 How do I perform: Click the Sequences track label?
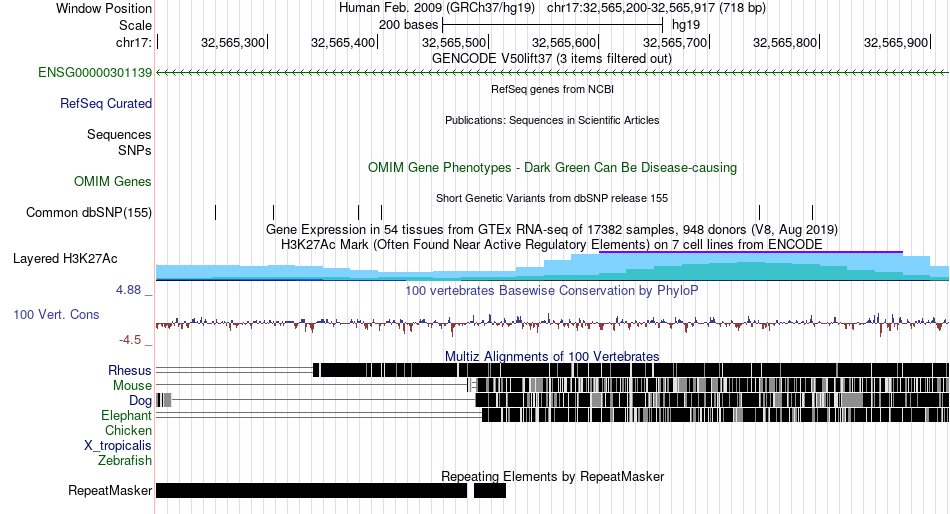coord(119,135)
